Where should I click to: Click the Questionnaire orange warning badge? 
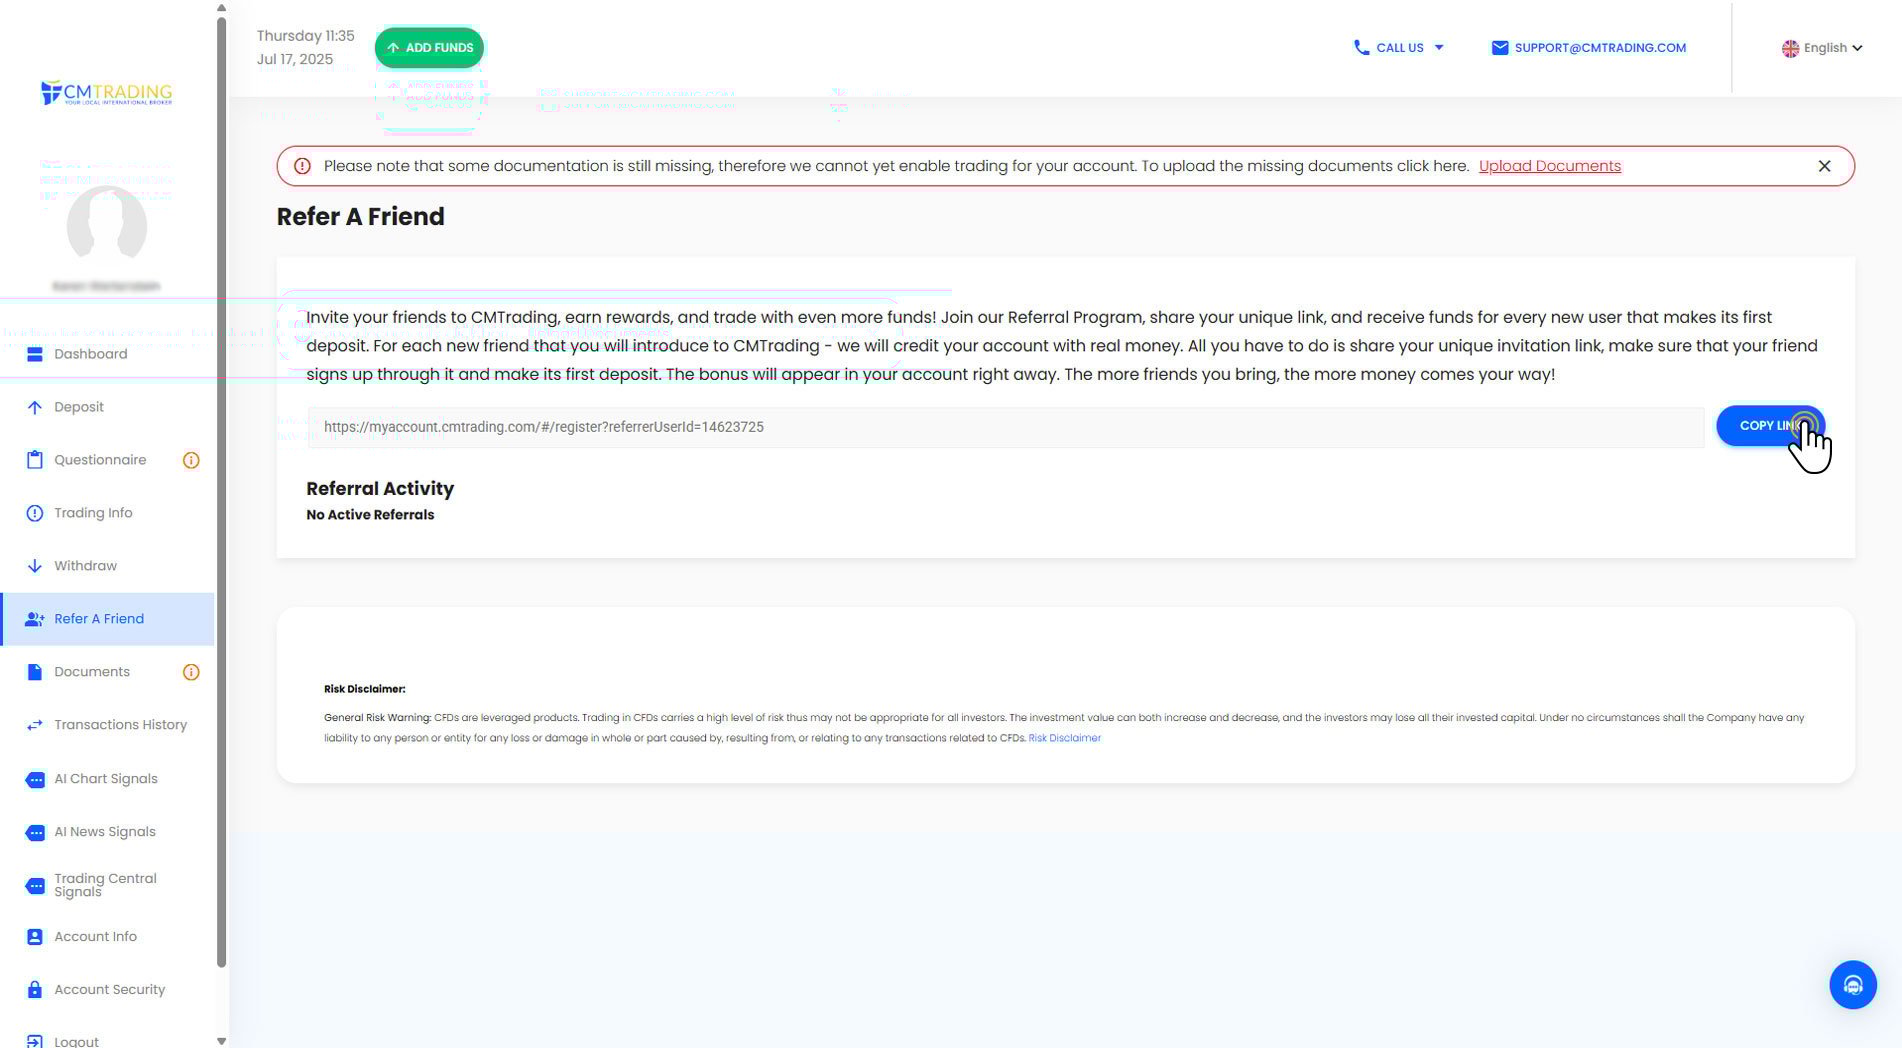click(x=191, y=460)
